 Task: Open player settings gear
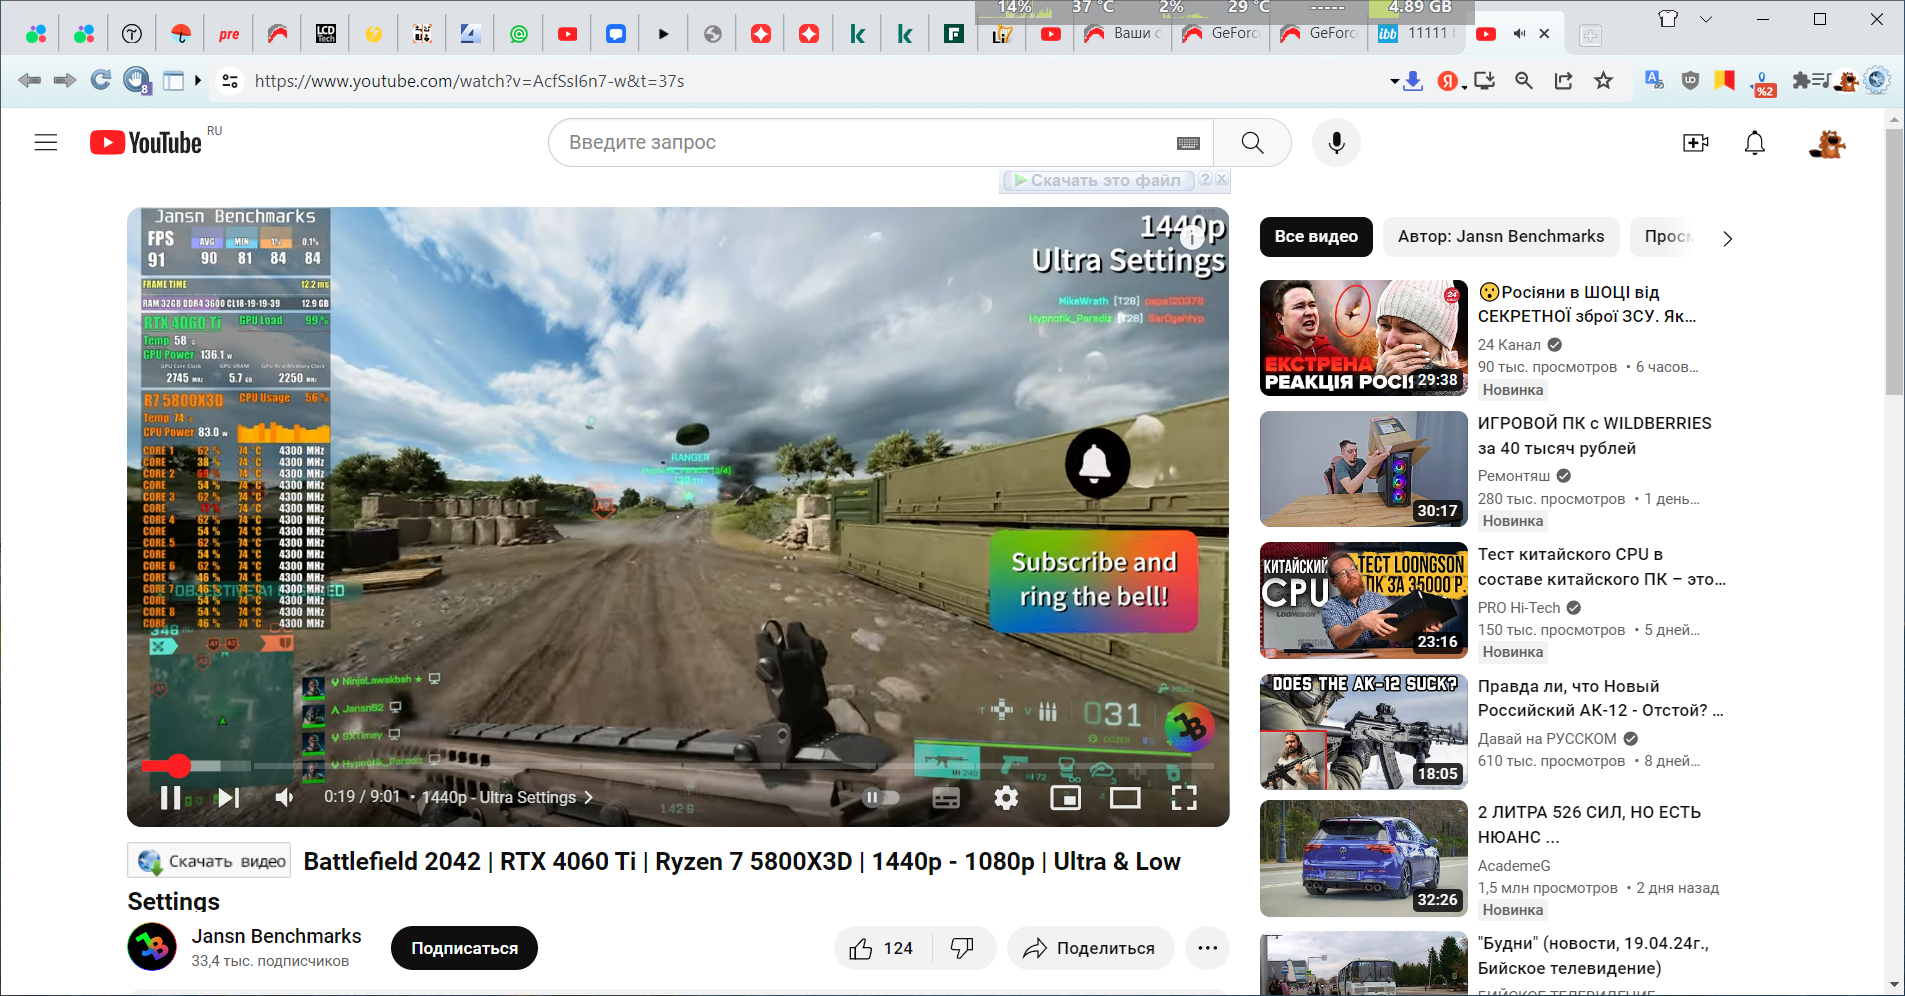click(x=1006, y=797)
